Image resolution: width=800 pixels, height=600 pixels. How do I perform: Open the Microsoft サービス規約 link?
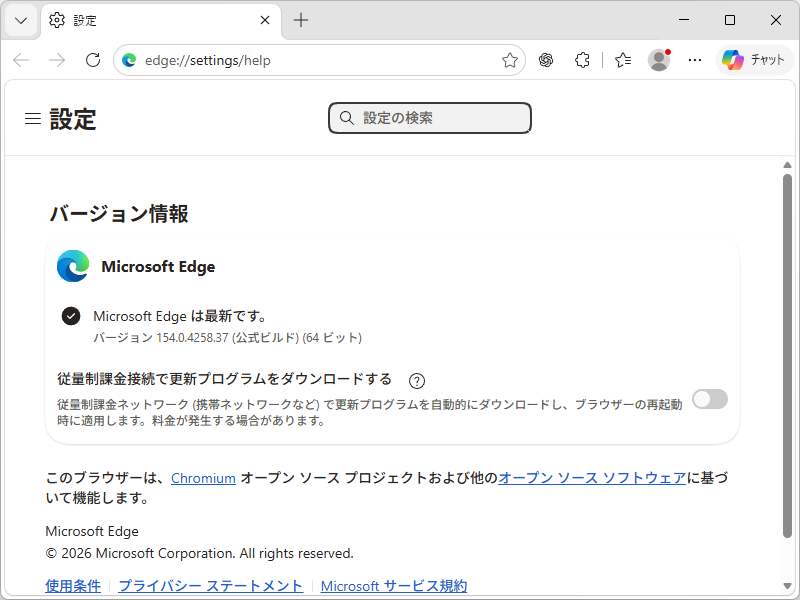[394, 586]
